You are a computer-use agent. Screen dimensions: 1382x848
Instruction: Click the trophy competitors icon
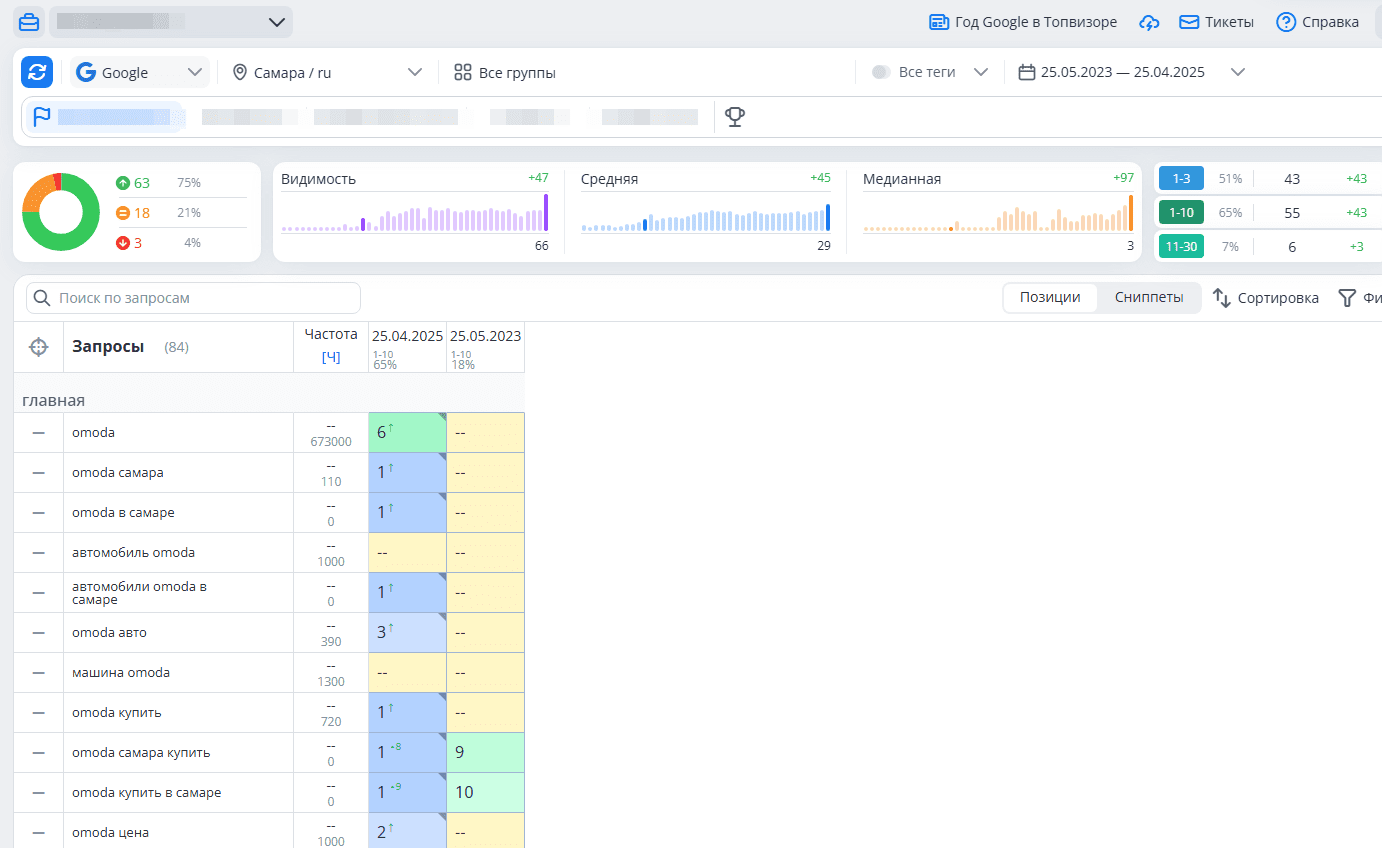click(735, 117)
